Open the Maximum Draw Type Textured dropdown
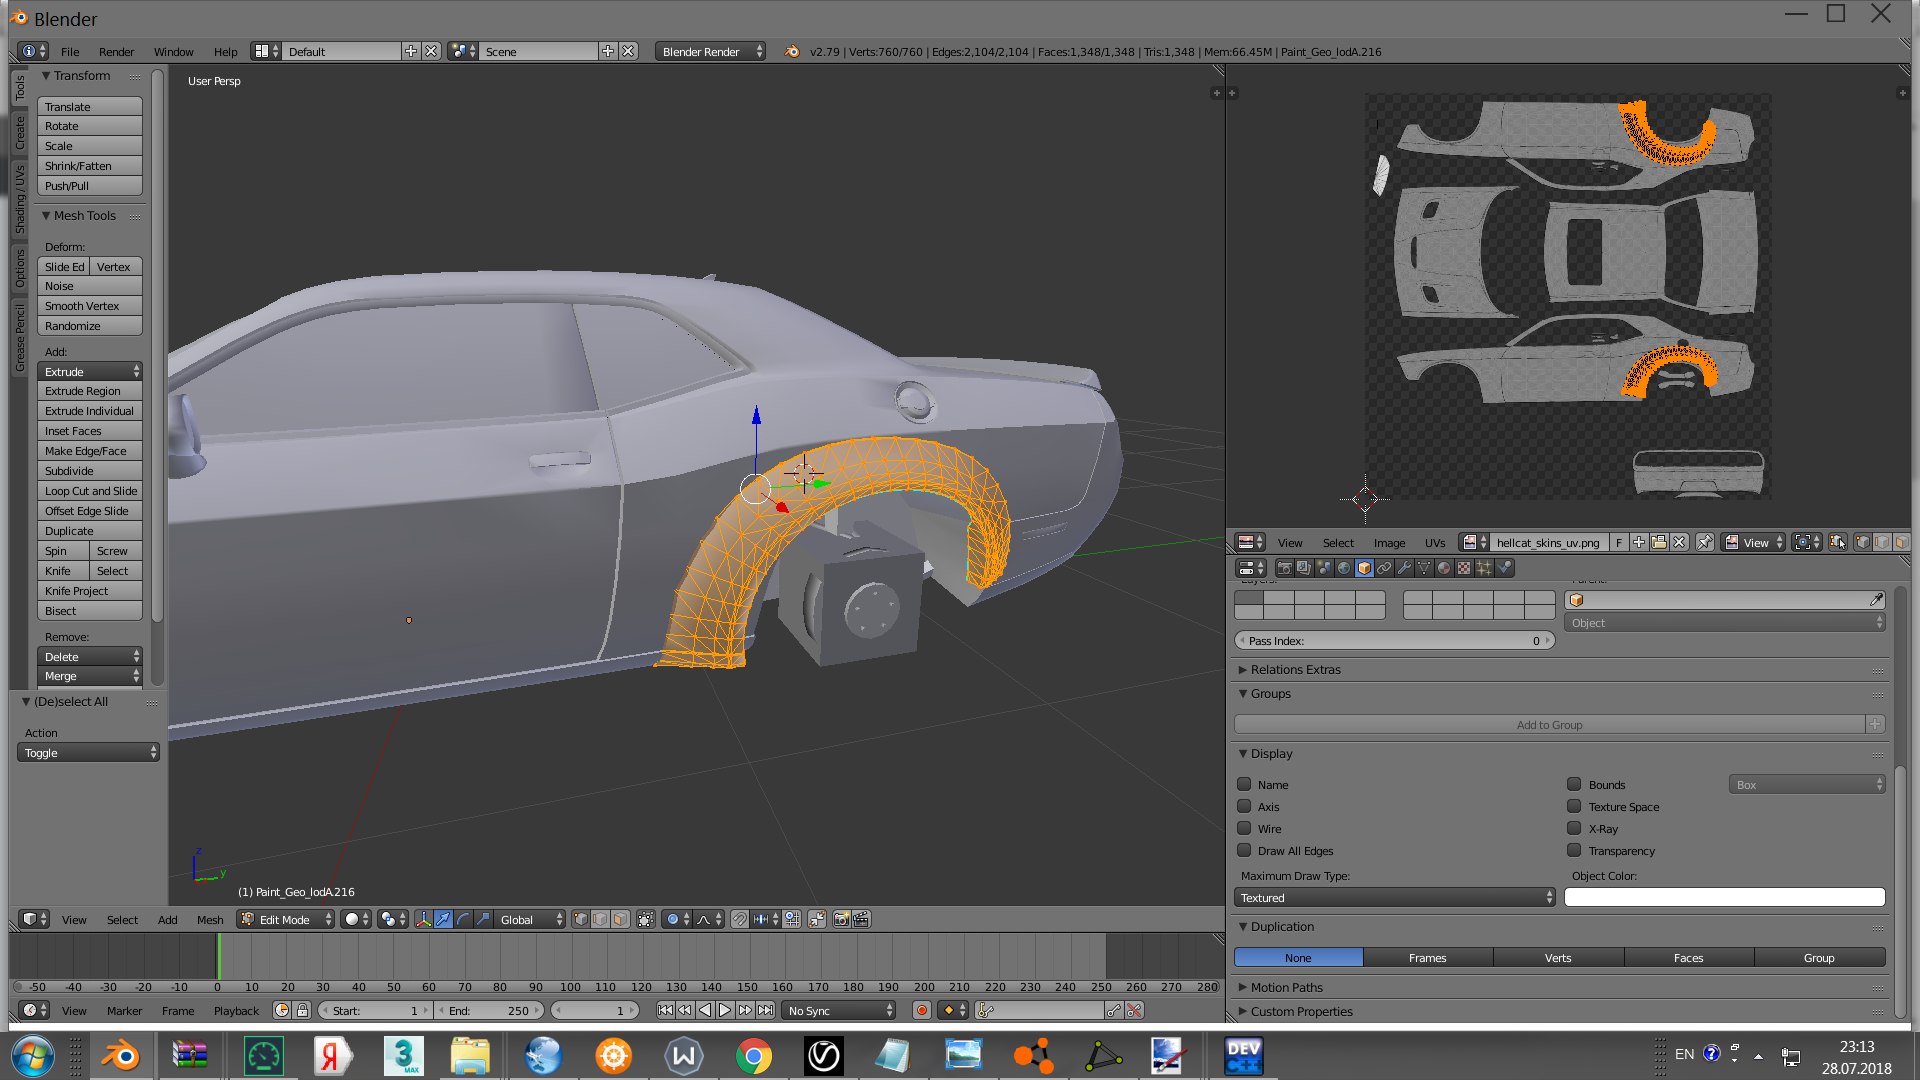1920x1080 pixels. point(1395,898)
